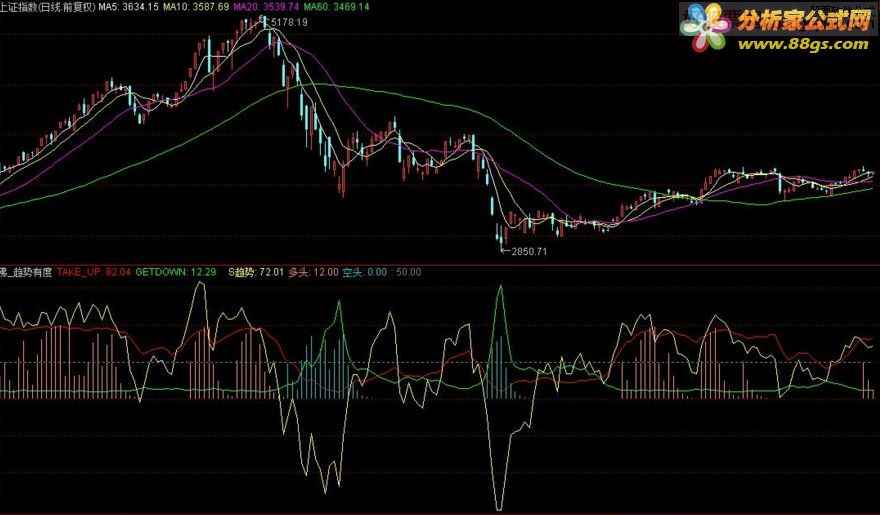Click the 分析家公式网 logo text
This screenshot has width=880, height=515.
click(804, 21)
